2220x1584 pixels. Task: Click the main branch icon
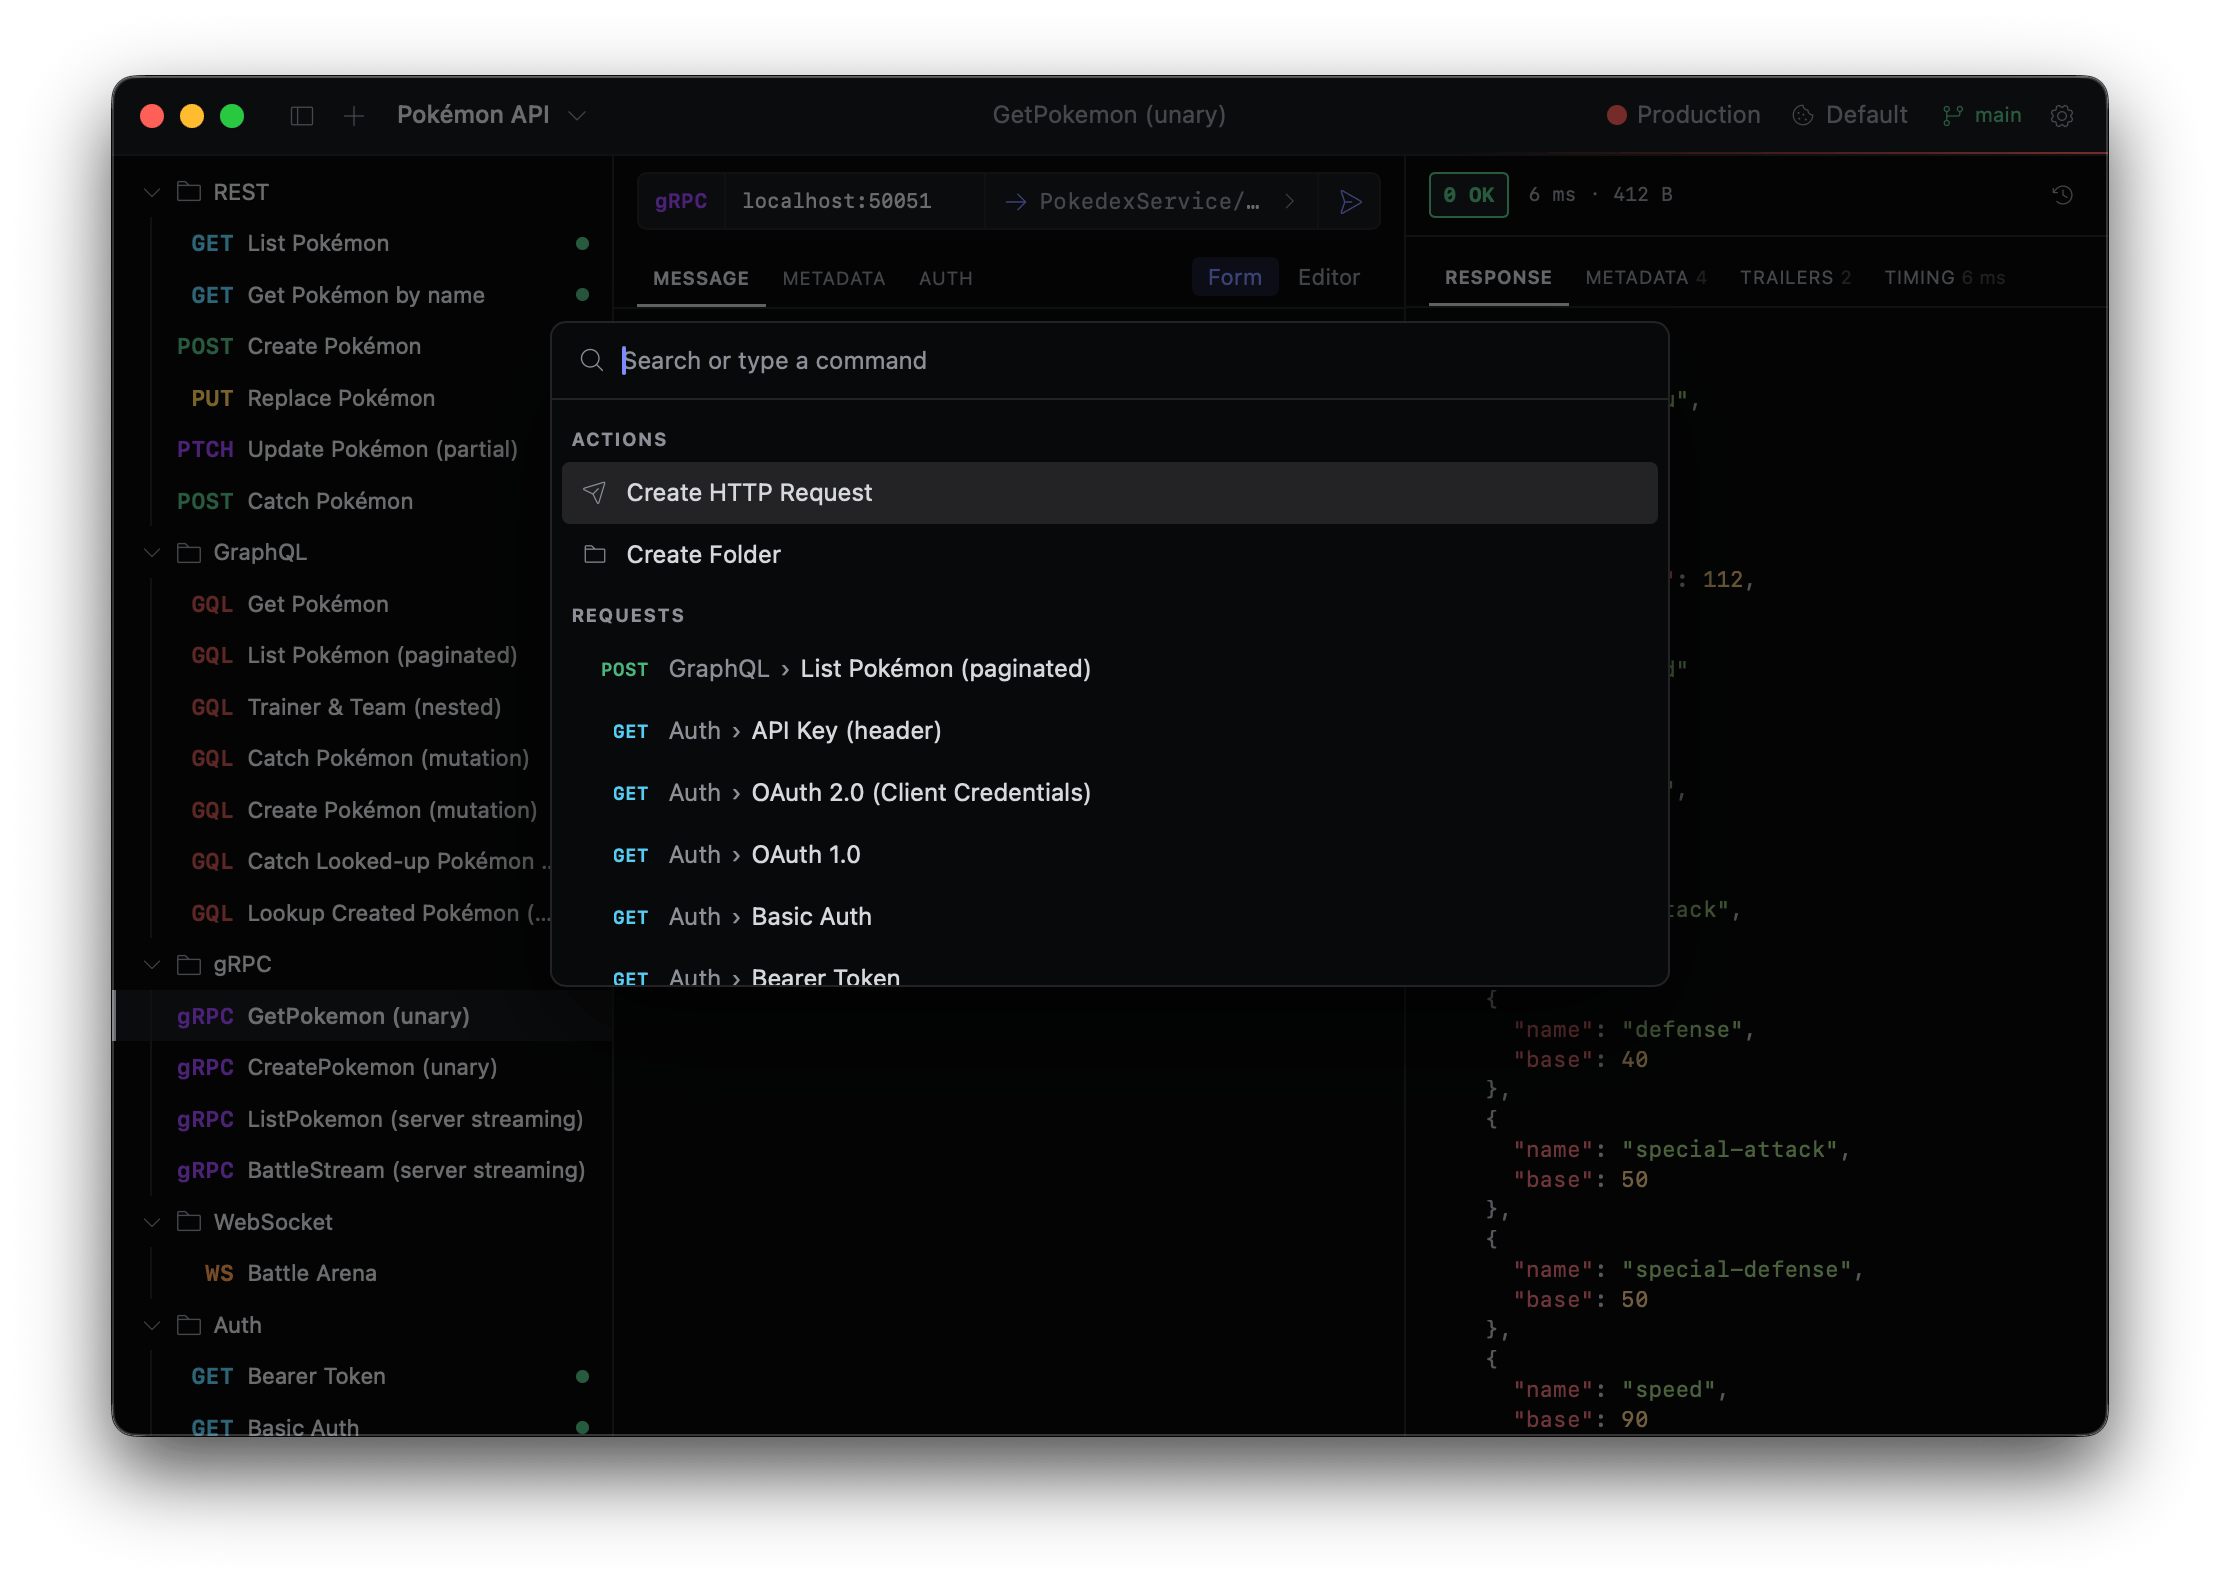[x=1952, y=116]
